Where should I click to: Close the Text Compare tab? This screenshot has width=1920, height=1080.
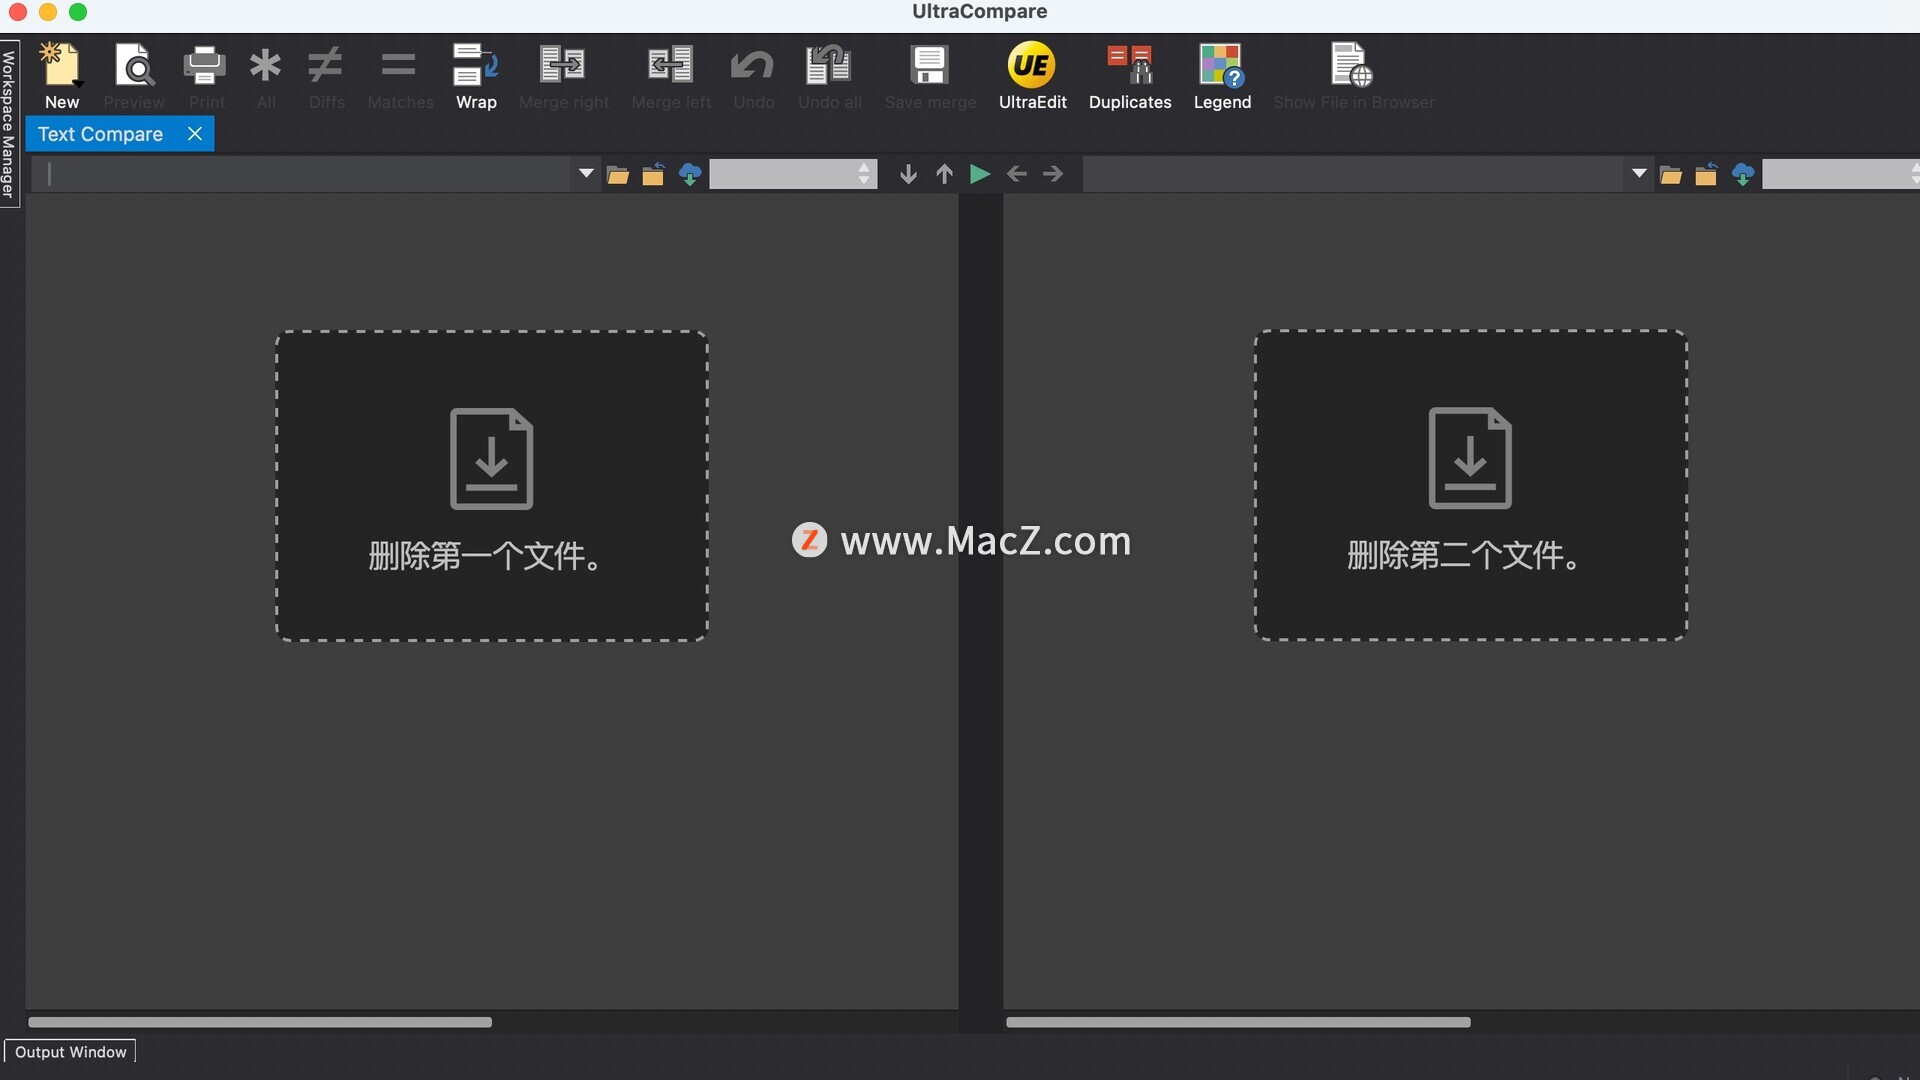point(195,133)
